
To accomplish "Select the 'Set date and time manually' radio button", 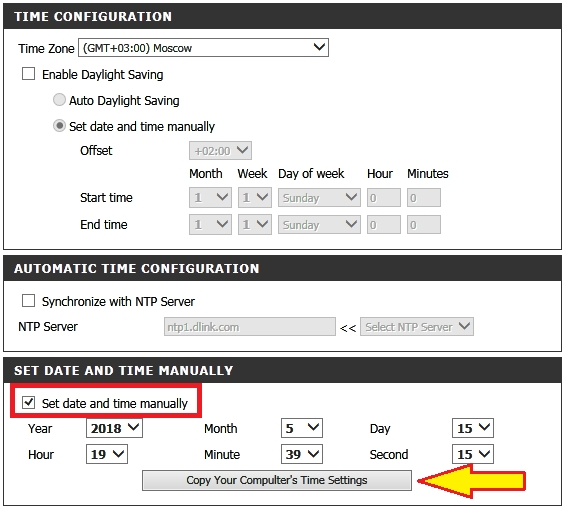I will pos(59,126).
